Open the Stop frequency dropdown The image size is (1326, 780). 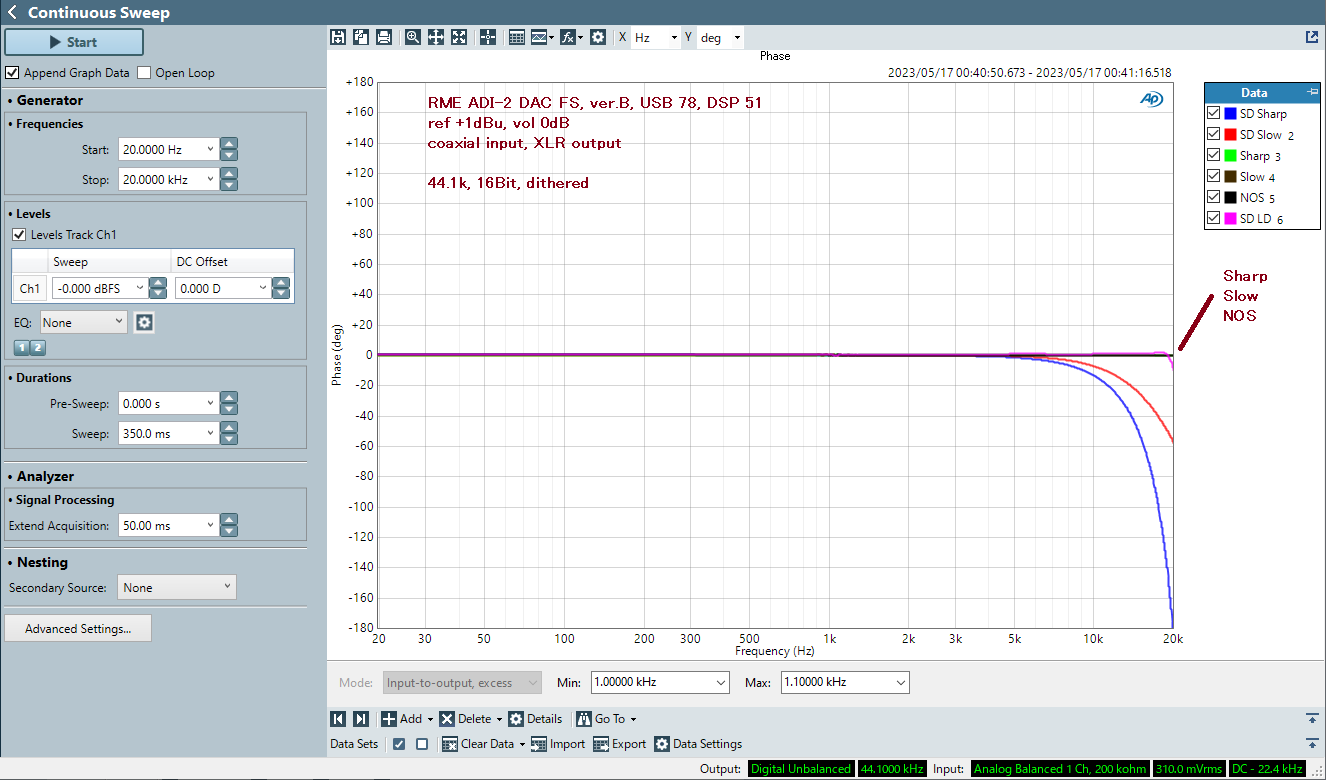209,180
